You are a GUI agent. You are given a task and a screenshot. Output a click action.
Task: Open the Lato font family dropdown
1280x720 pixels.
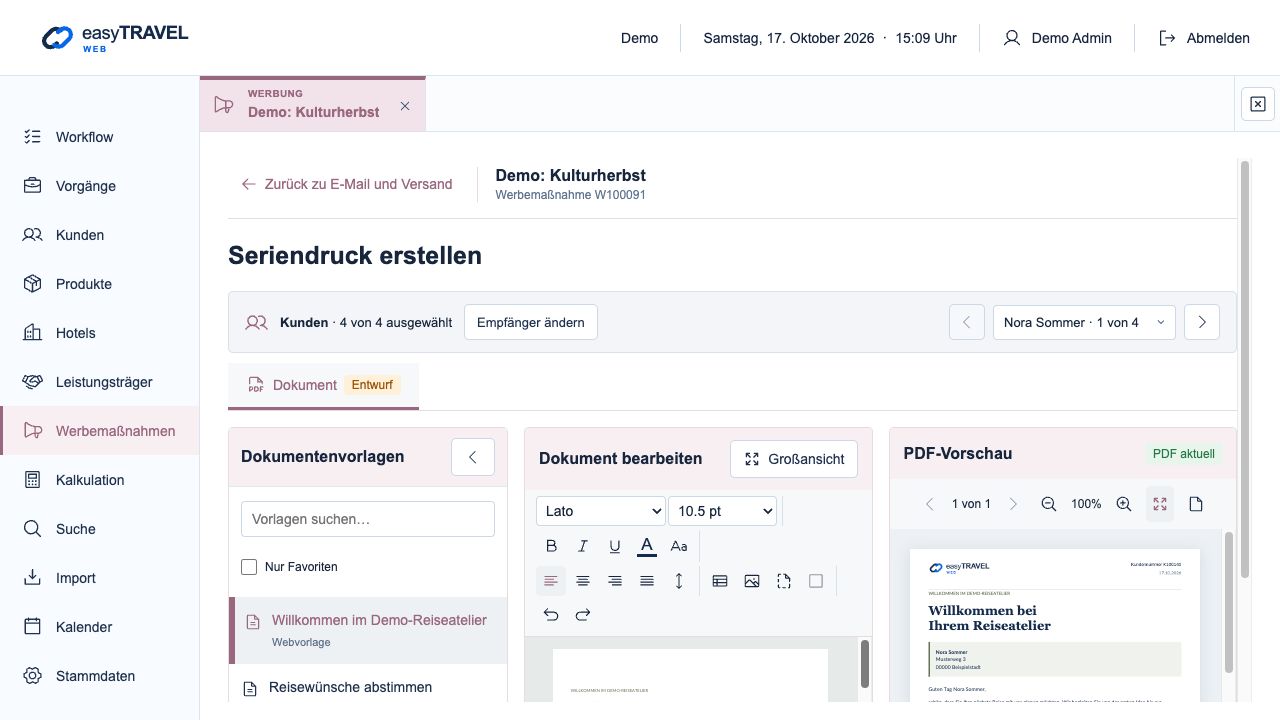click(x=601, y=511)
